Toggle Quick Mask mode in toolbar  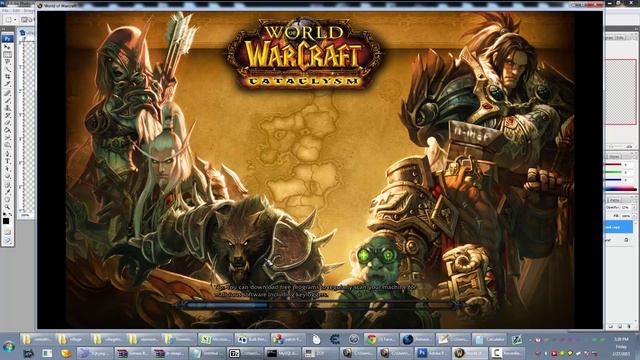(x=7, y=232)
